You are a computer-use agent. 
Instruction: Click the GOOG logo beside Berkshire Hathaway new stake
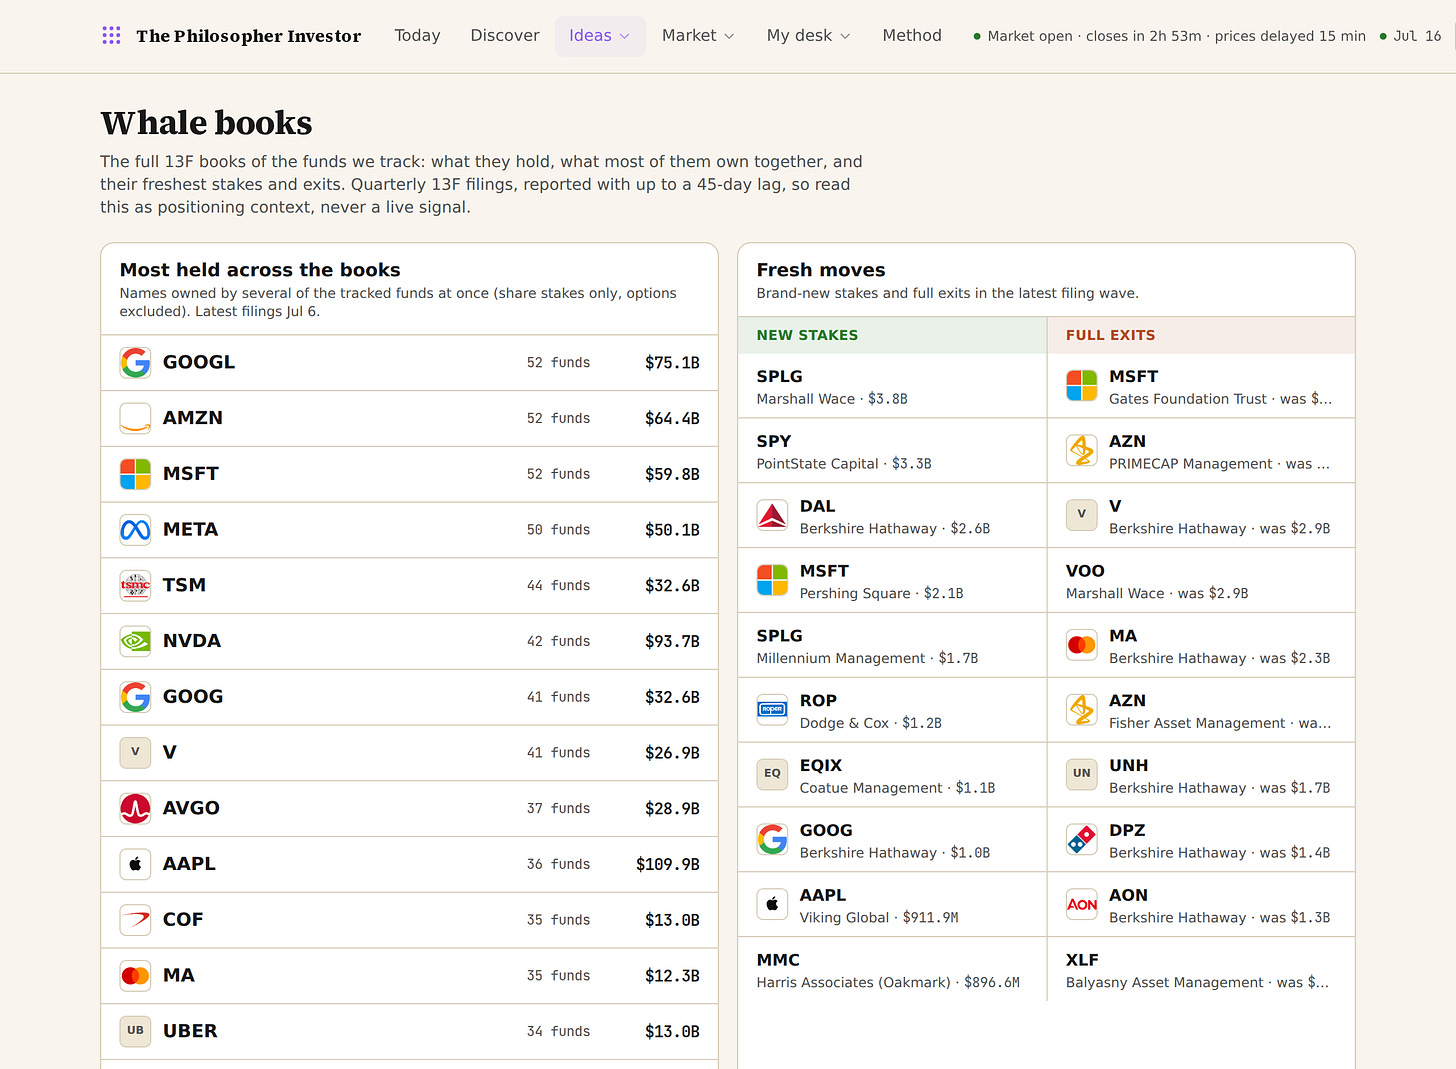[772, 839]
